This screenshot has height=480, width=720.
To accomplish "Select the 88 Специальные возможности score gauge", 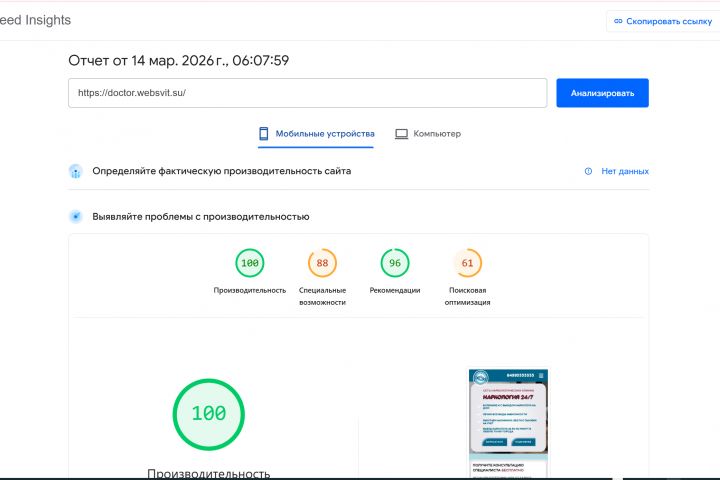I will tap(322, 263).
